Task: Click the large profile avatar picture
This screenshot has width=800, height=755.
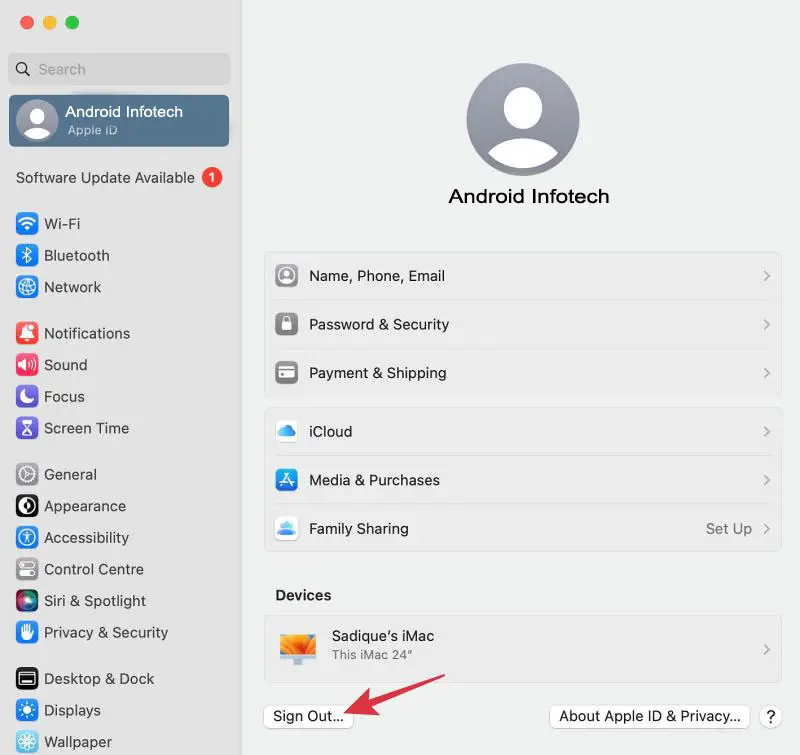Action: pyautogui.click(x=523, y=119)
